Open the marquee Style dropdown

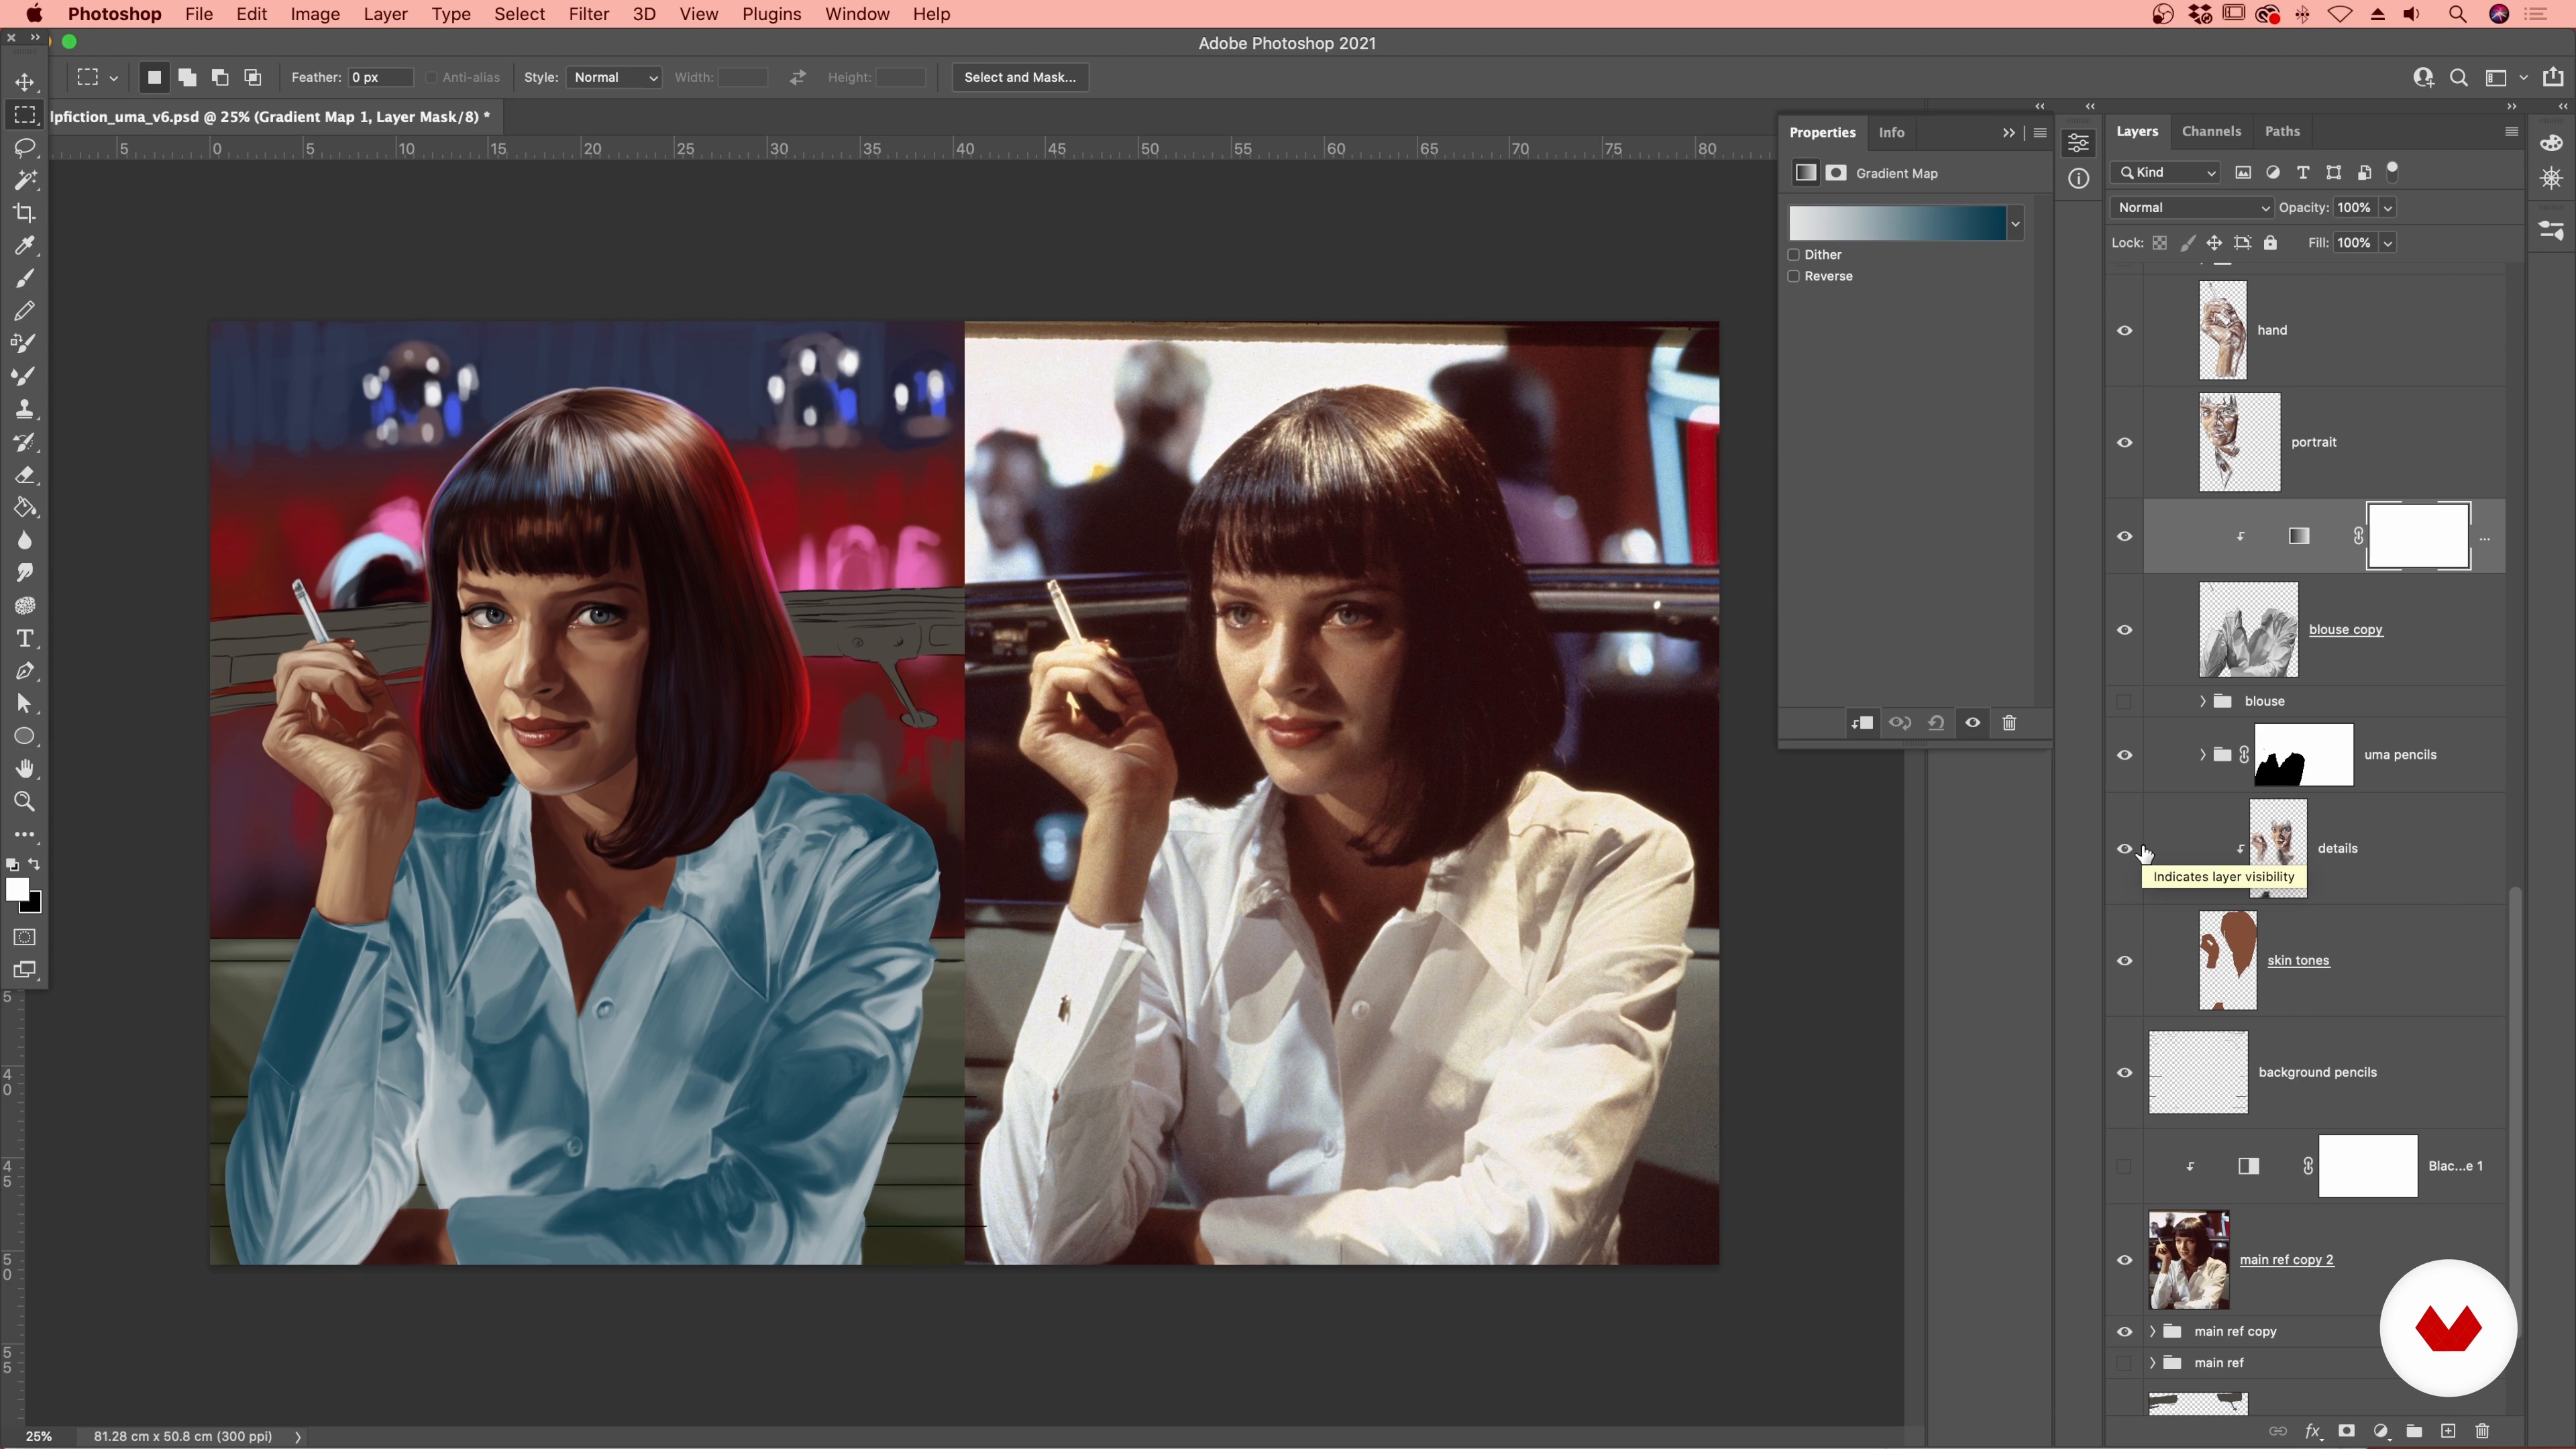[613, 77]
